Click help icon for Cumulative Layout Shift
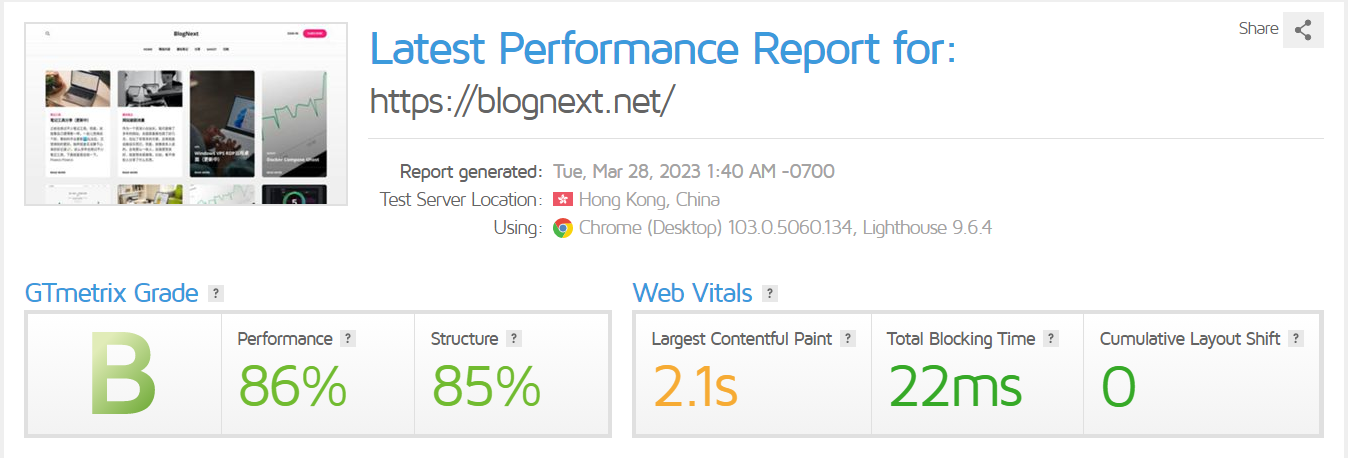 click(1296, 339)
